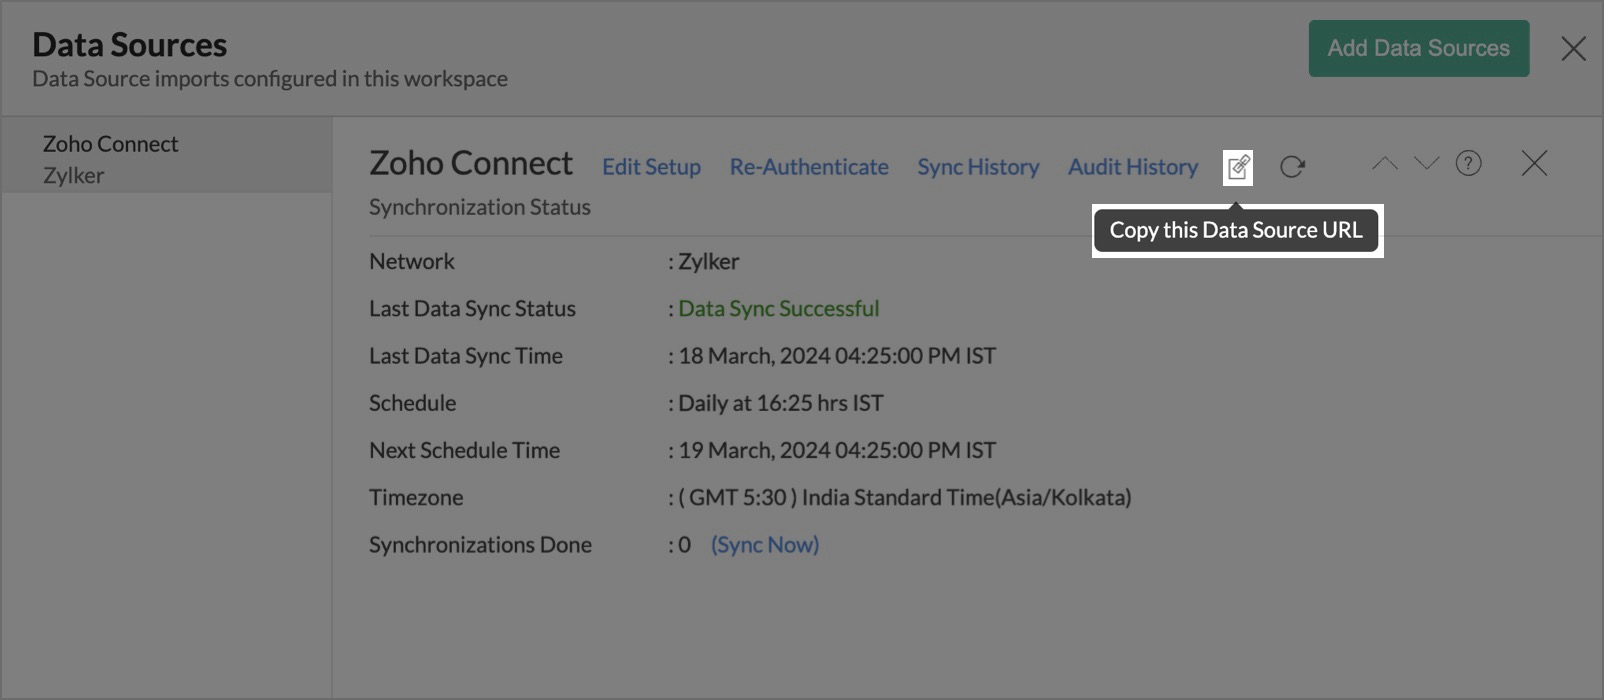Trigger Sync Now next to Synchronizations Done
Image resolution: width=1604 pixels, height=700 pixels.
coord(765,545)
